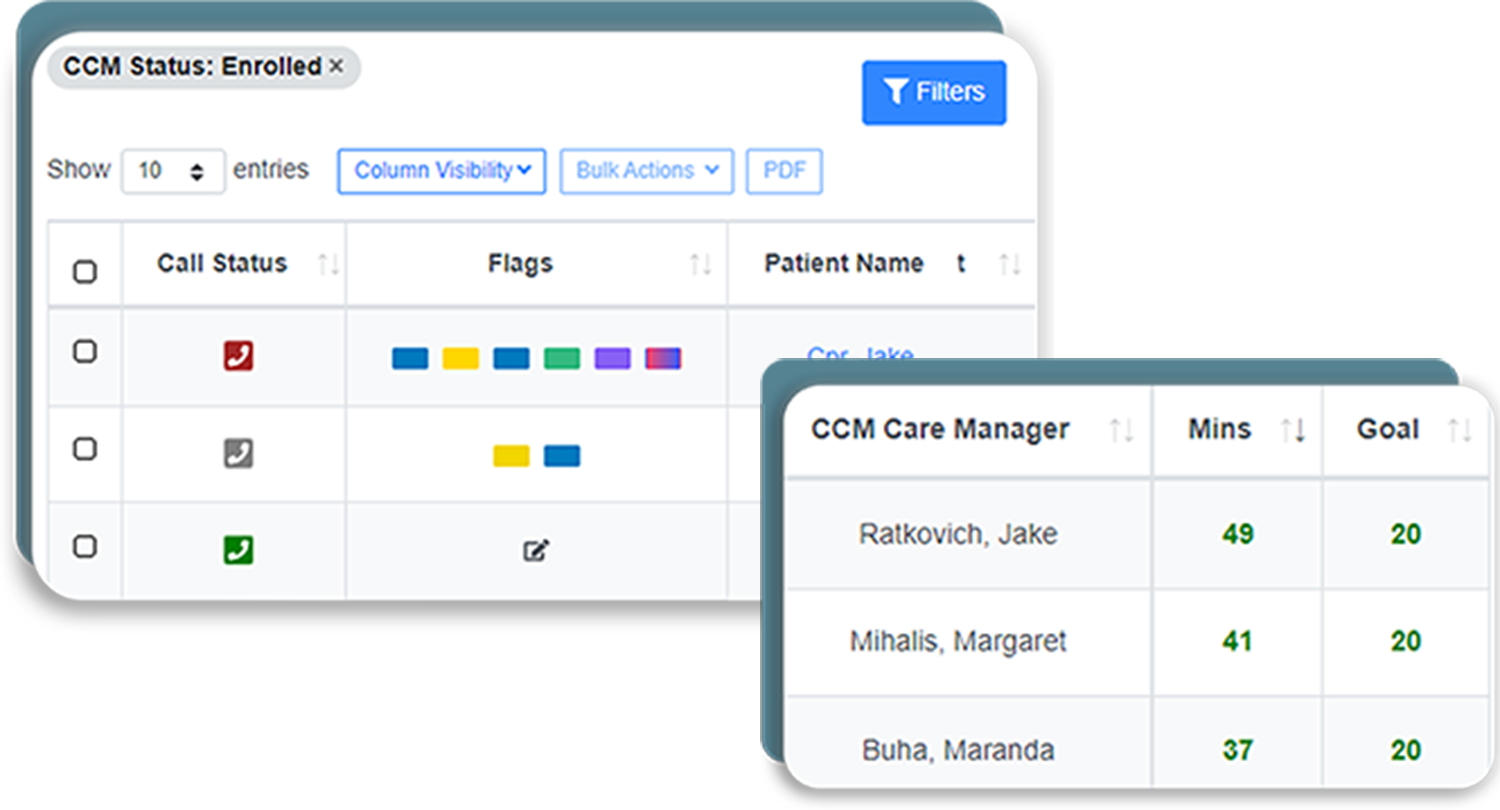Click the green phone call status icon

click(238, 549)
